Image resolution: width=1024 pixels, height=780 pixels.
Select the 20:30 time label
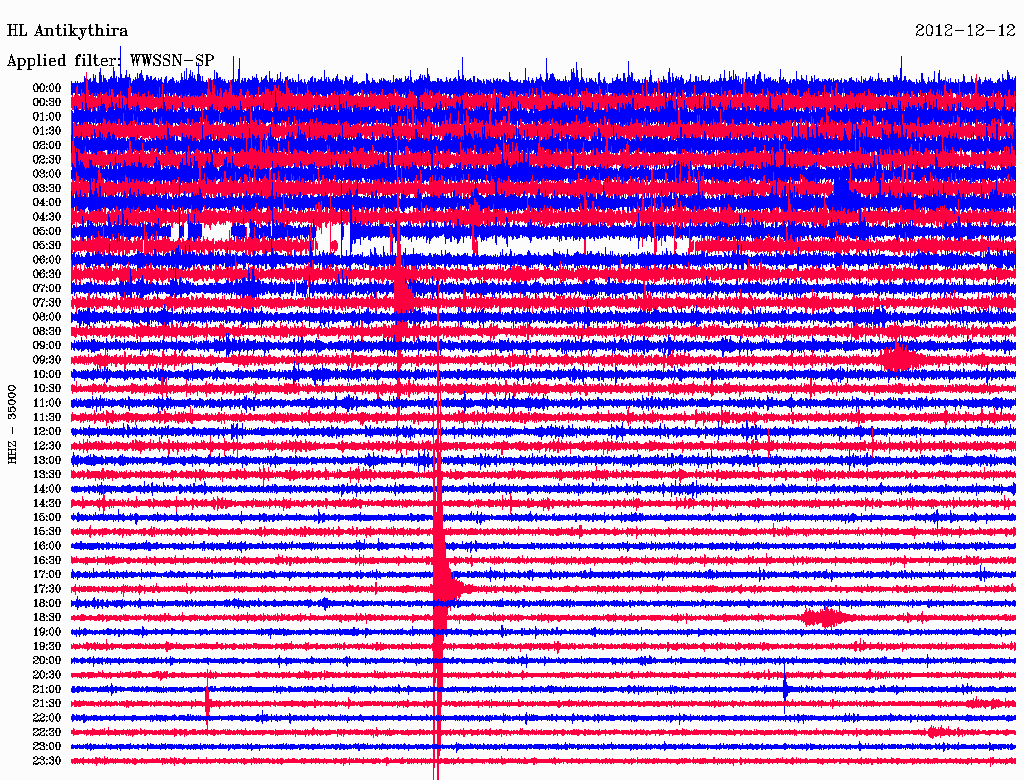pyautogui.click(x=47, y=675)
